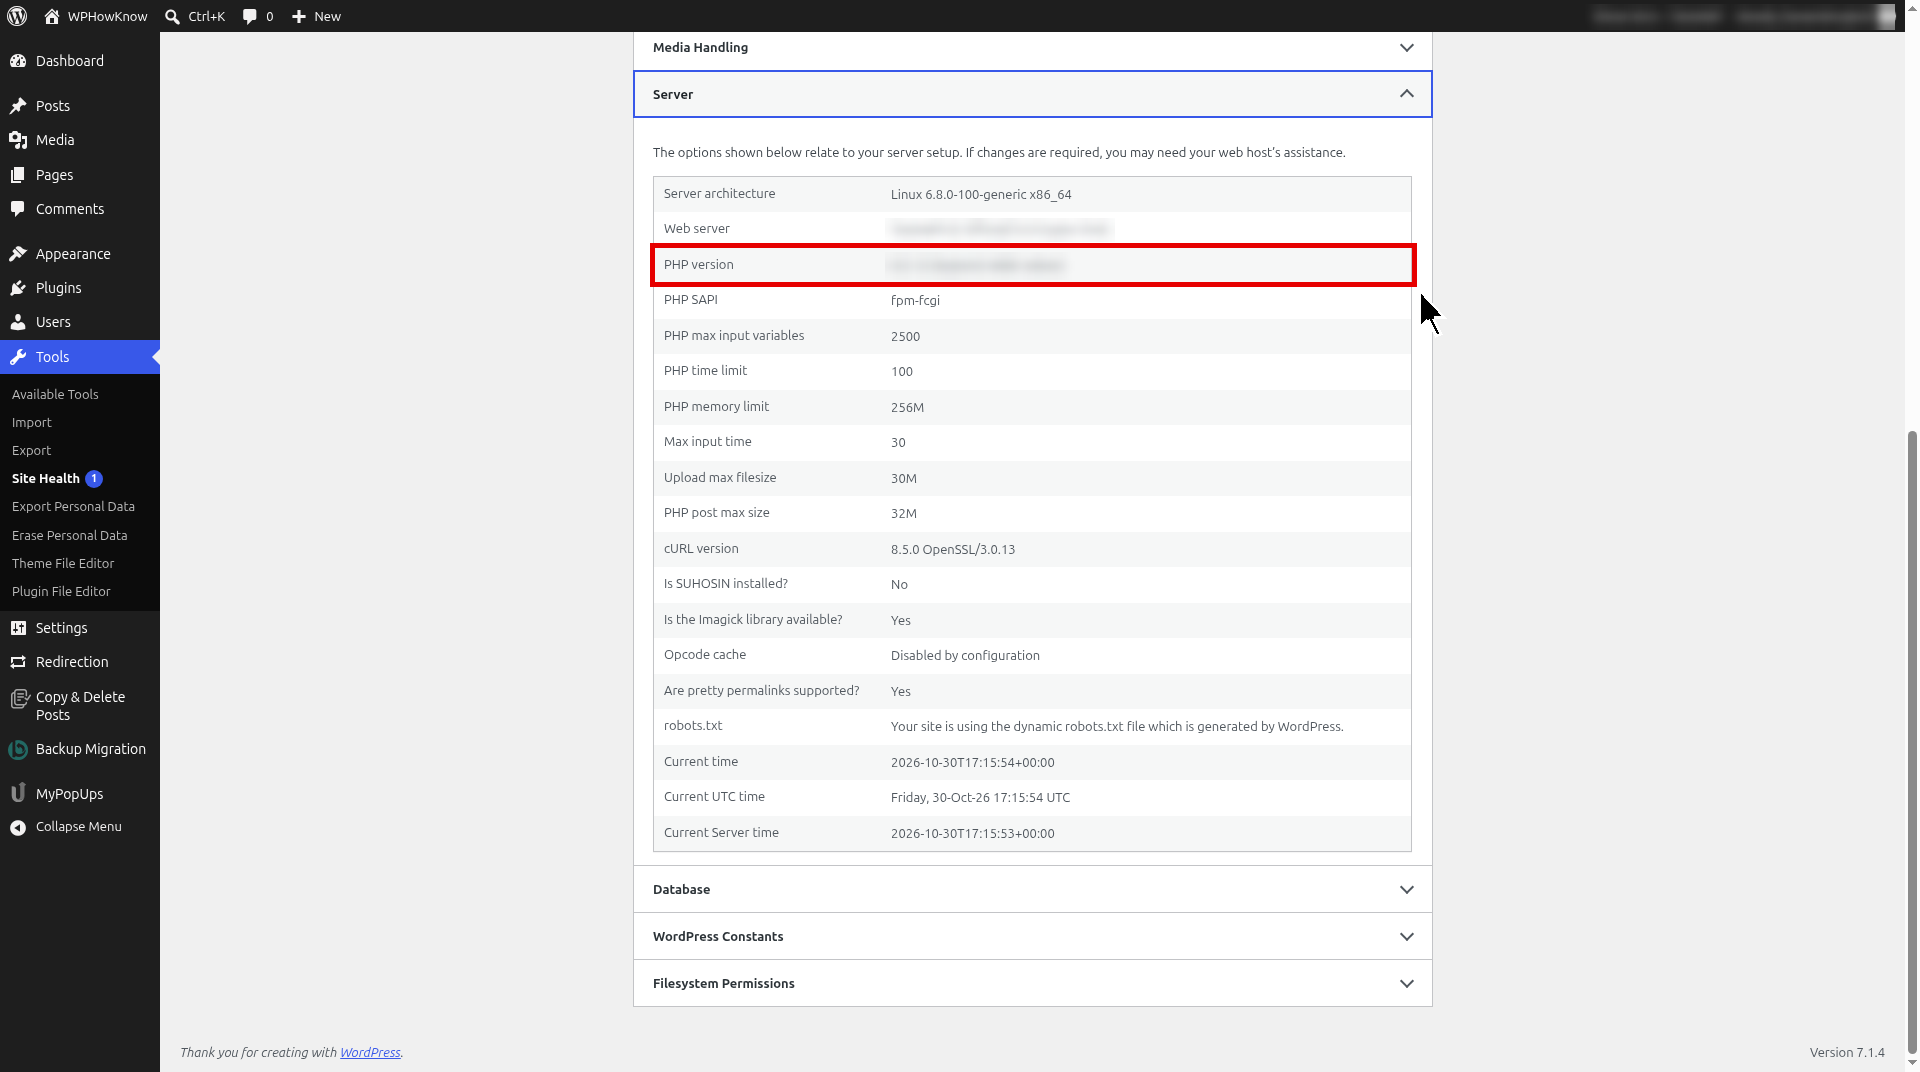Select the Current UTC time value
Screen dimensions: 1920x1072
click(x=980, y=797)
